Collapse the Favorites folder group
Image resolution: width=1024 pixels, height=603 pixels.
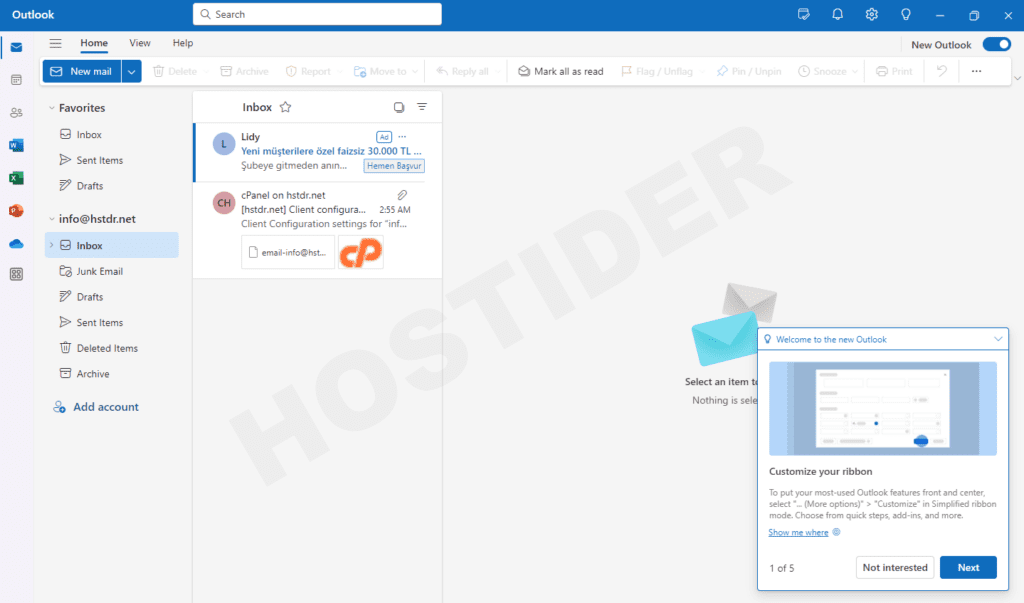(50, 108)
